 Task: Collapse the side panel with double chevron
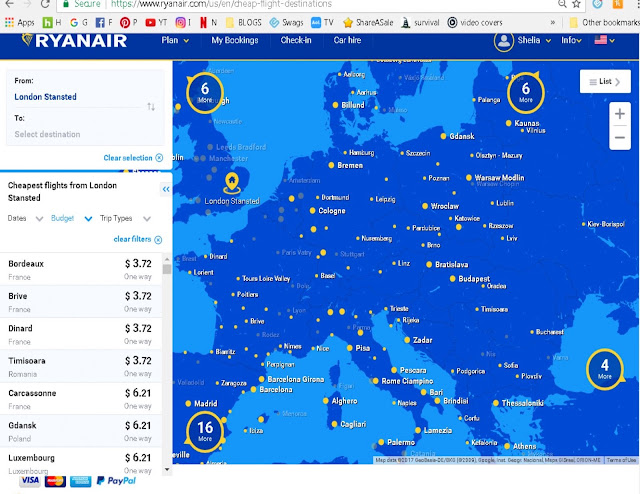click(x=166, y=189)
